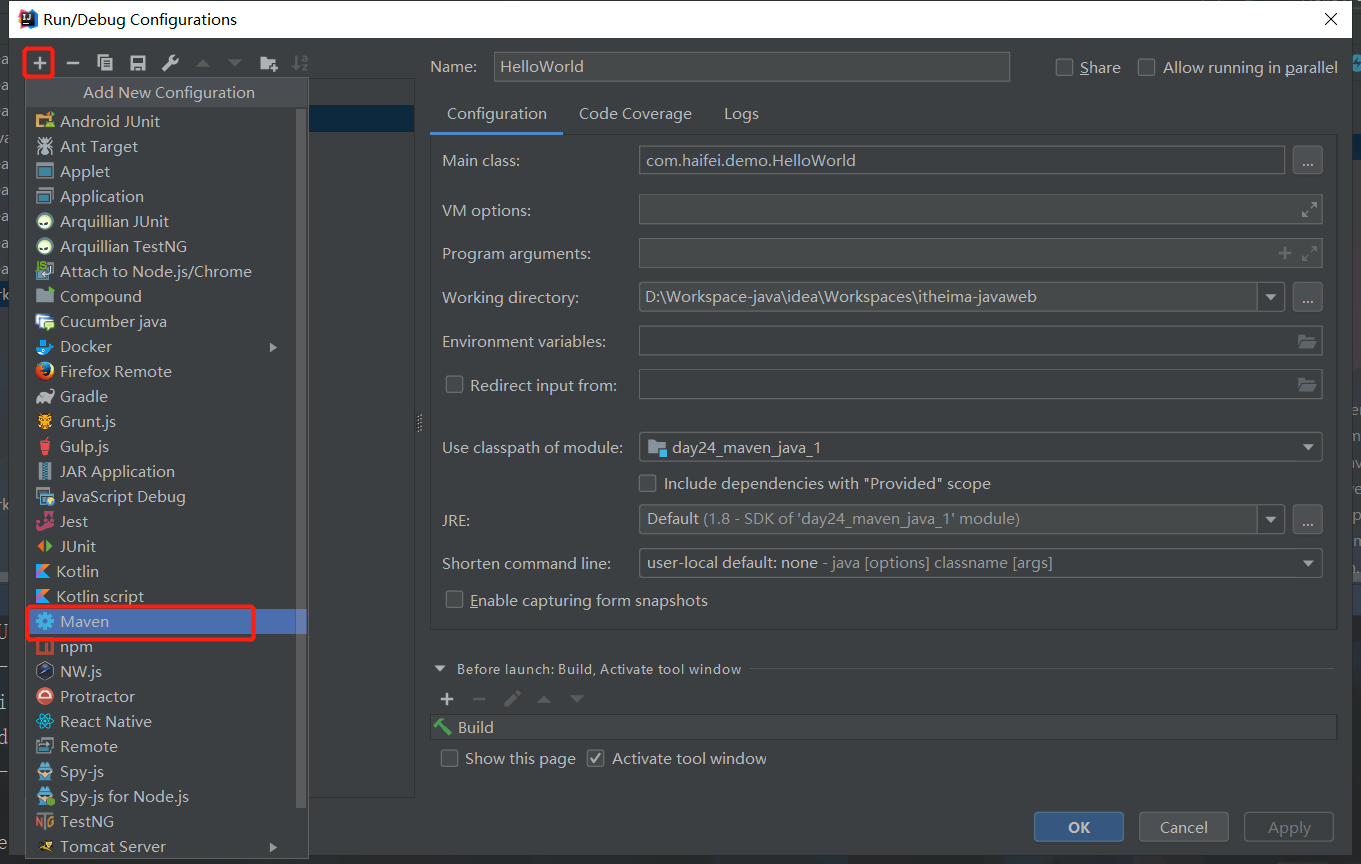The image size is (1361, 864).
Task: Click the Main class text field
Action: point(960,160)
